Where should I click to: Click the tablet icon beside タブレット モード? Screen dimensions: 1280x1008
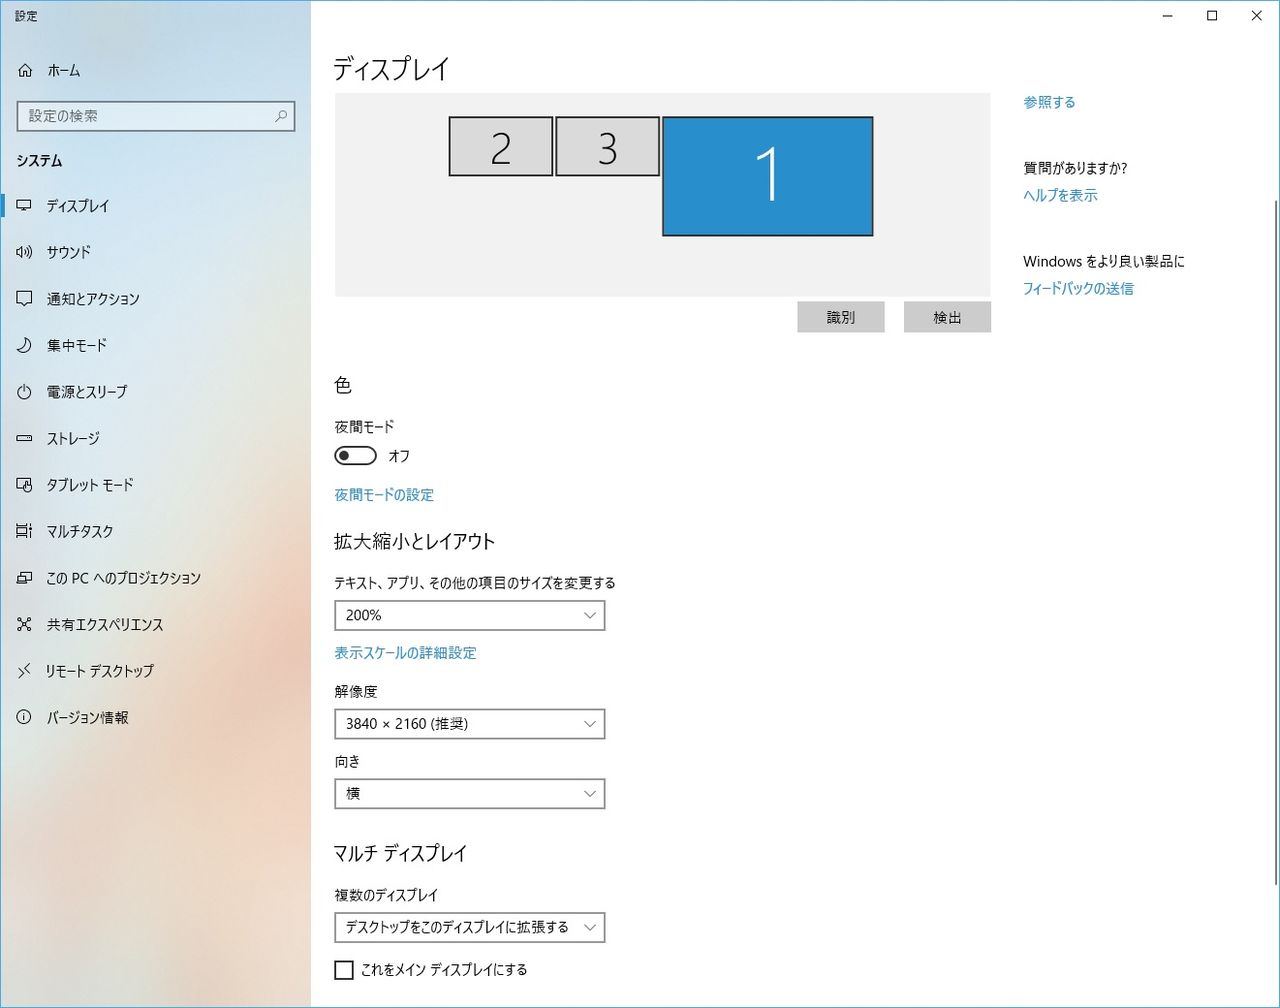pos(25,485)
